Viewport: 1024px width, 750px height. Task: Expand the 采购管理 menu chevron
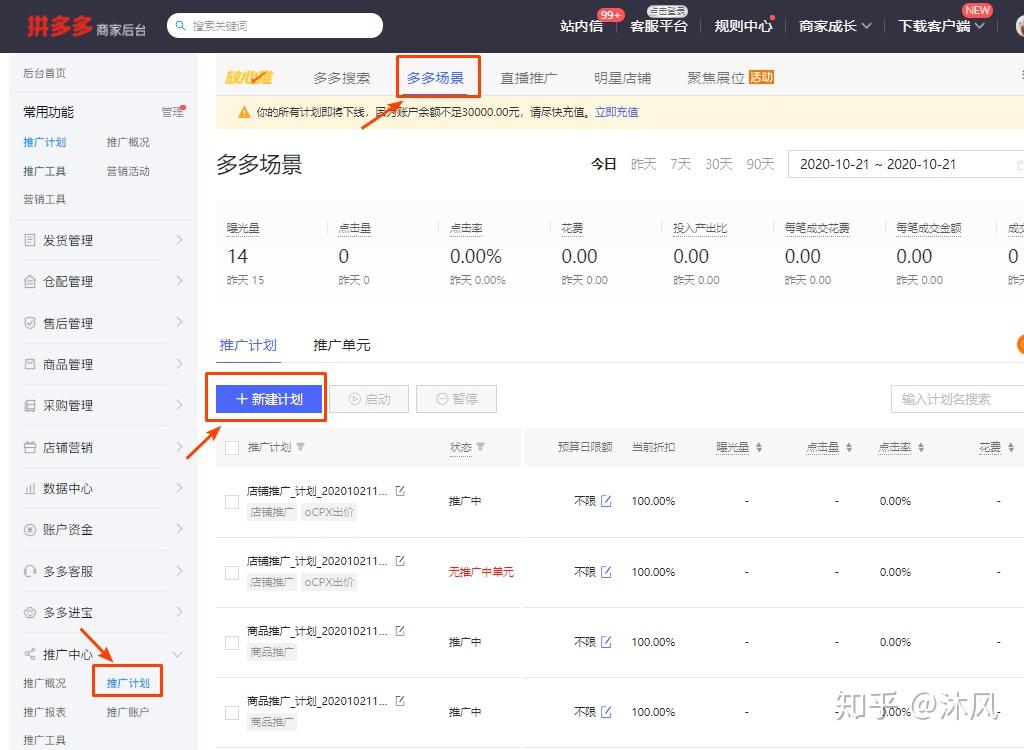(x=180, y=405)
